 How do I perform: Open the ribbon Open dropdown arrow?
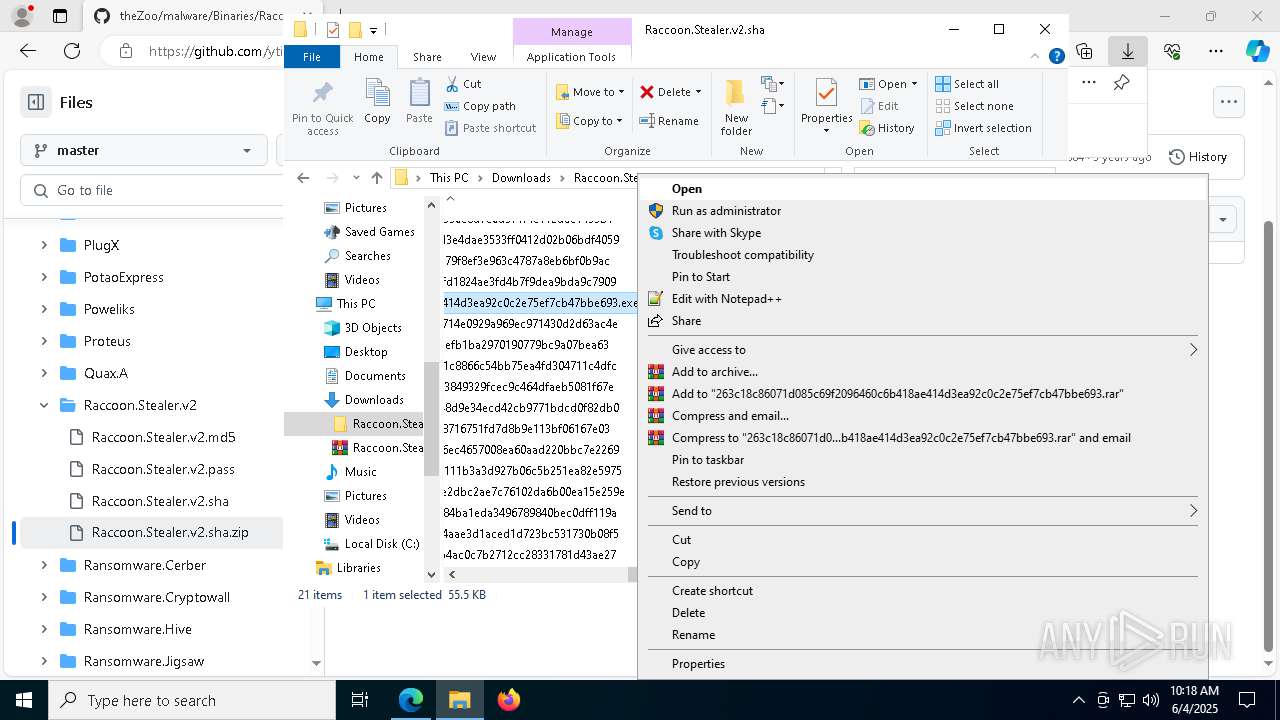click(x=913, y=84)
